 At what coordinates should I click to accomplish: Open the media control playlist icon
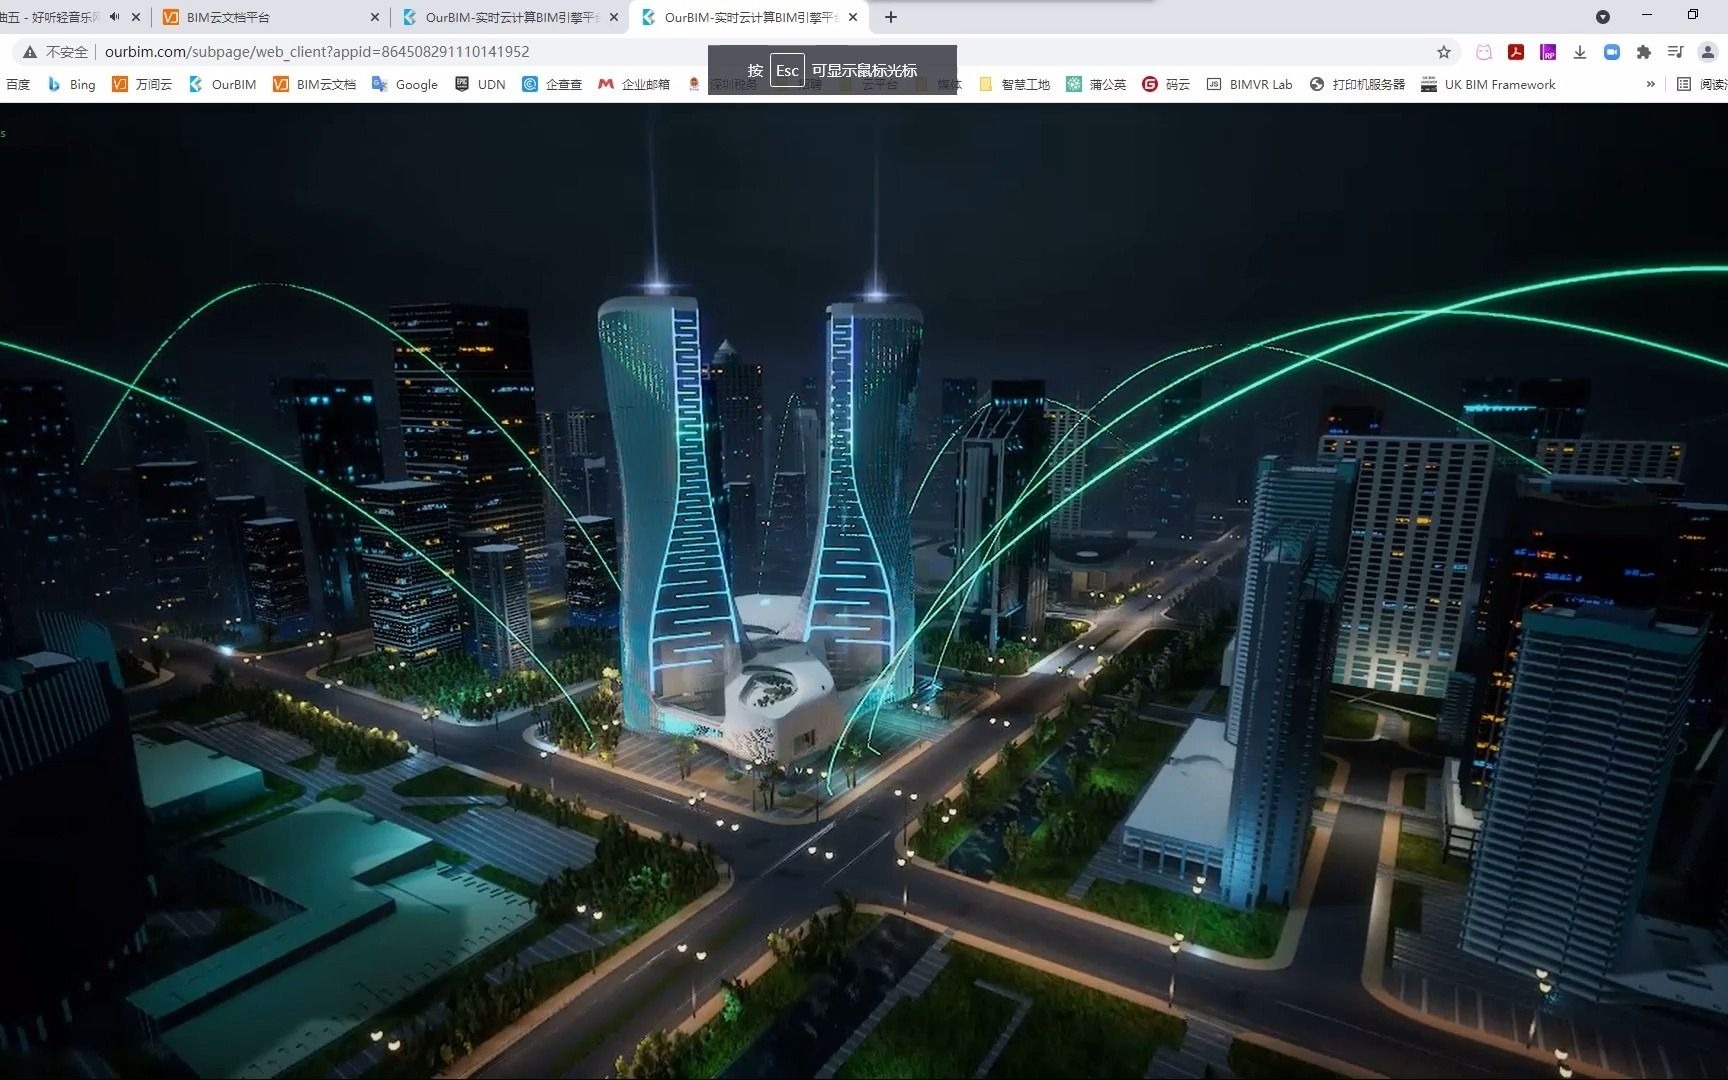(1675, 52)
